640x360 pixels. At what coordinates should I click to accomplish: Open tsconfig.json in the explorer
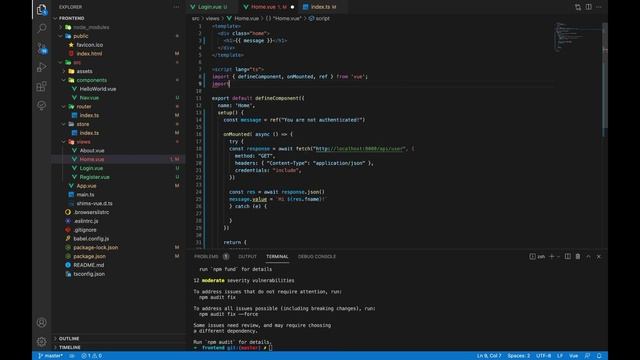(89, 274)
